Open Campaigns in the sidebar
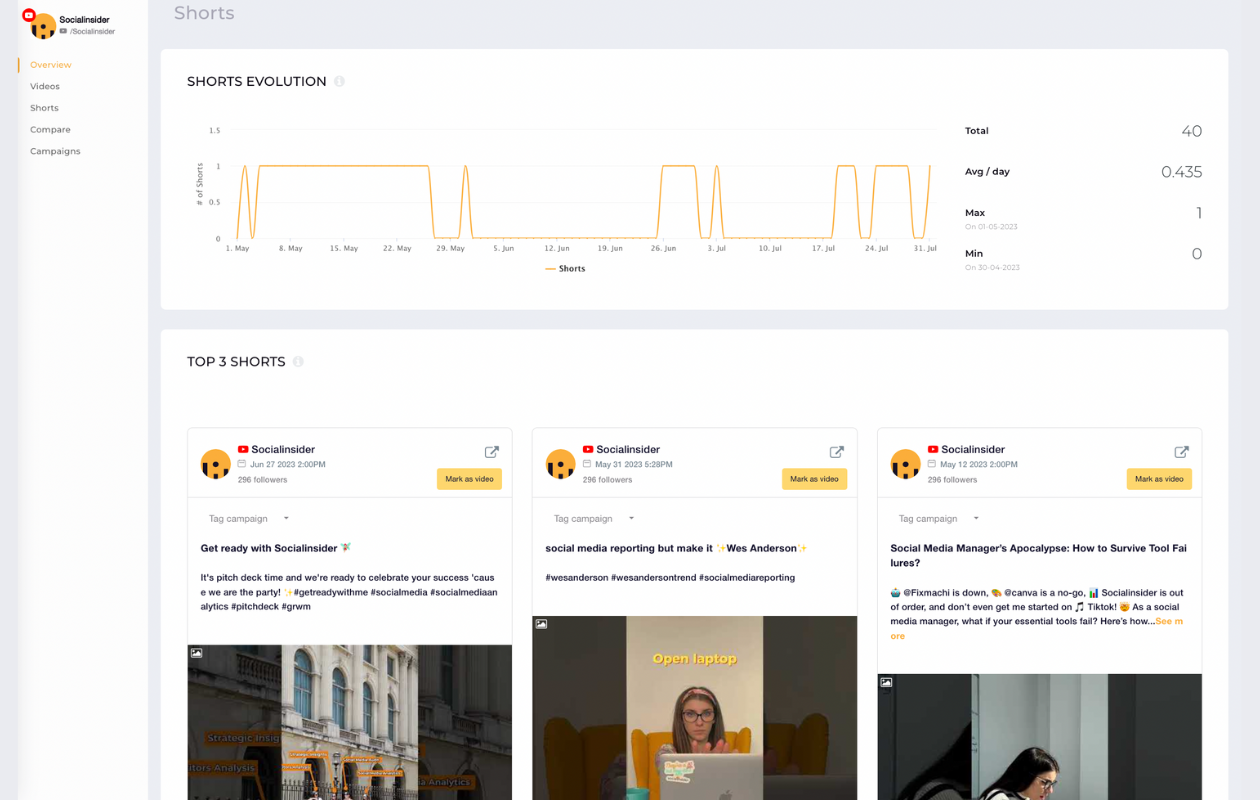The image size is (1260, 800). pos(55,151)
